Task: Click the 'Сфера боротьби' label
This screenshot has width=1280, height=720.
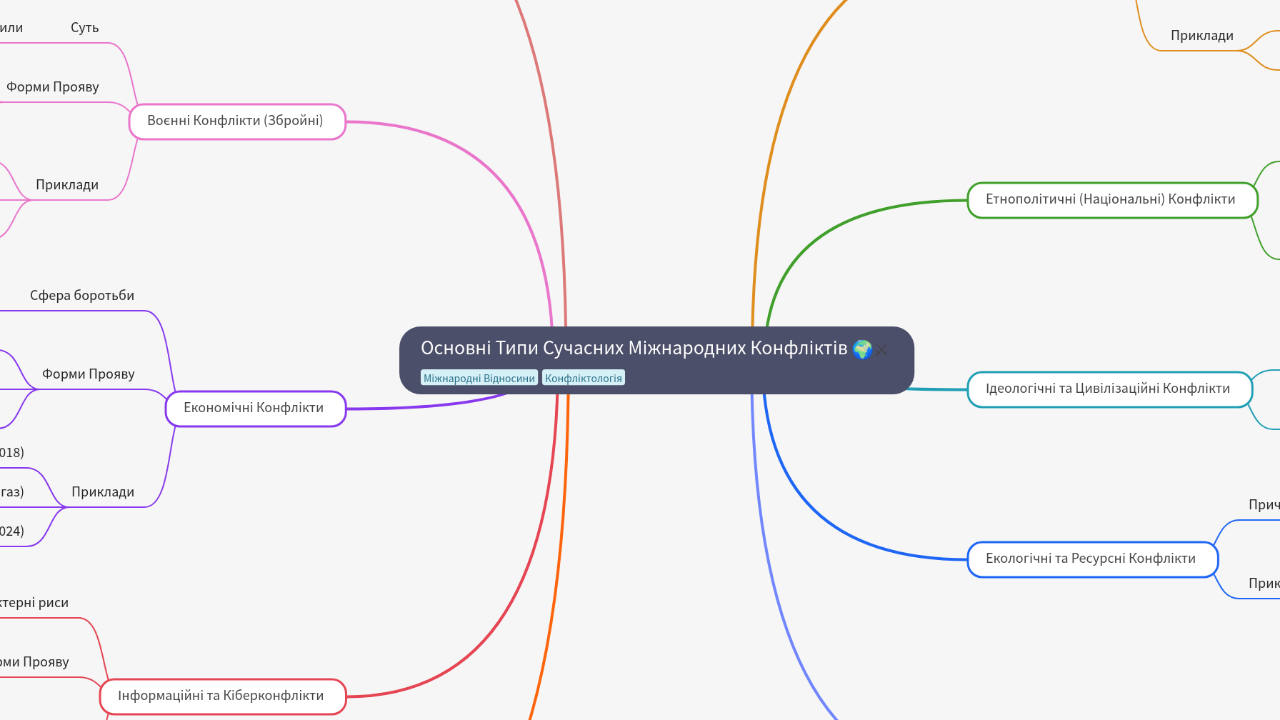Action: click(84, 295)
